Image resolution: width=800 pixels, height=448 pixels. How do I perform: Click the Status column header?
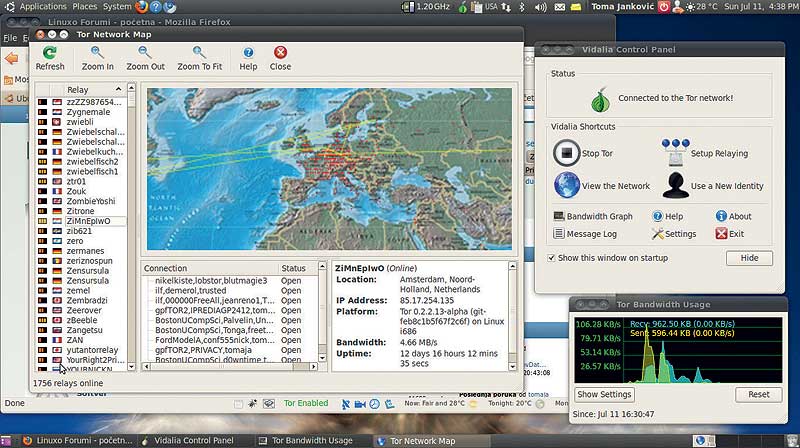[297, 268]
